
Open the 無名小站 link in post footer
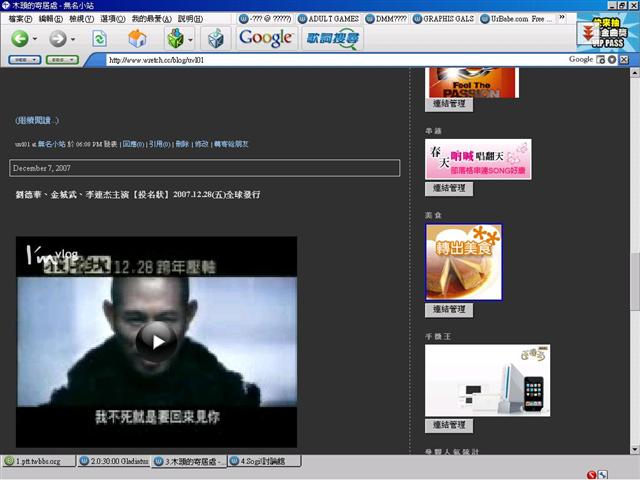click(x=51, y=144)
